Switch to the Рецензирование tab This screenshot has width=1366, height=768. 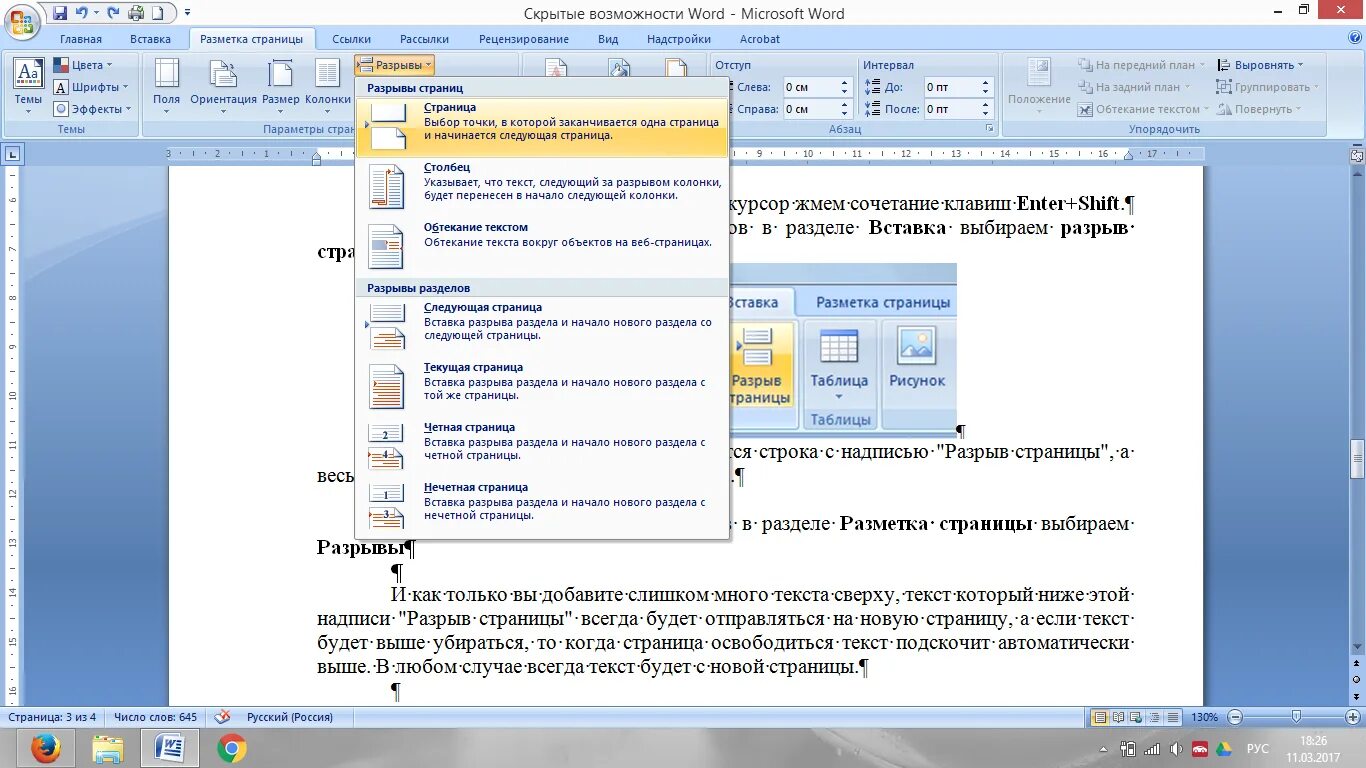coord(524,39)
